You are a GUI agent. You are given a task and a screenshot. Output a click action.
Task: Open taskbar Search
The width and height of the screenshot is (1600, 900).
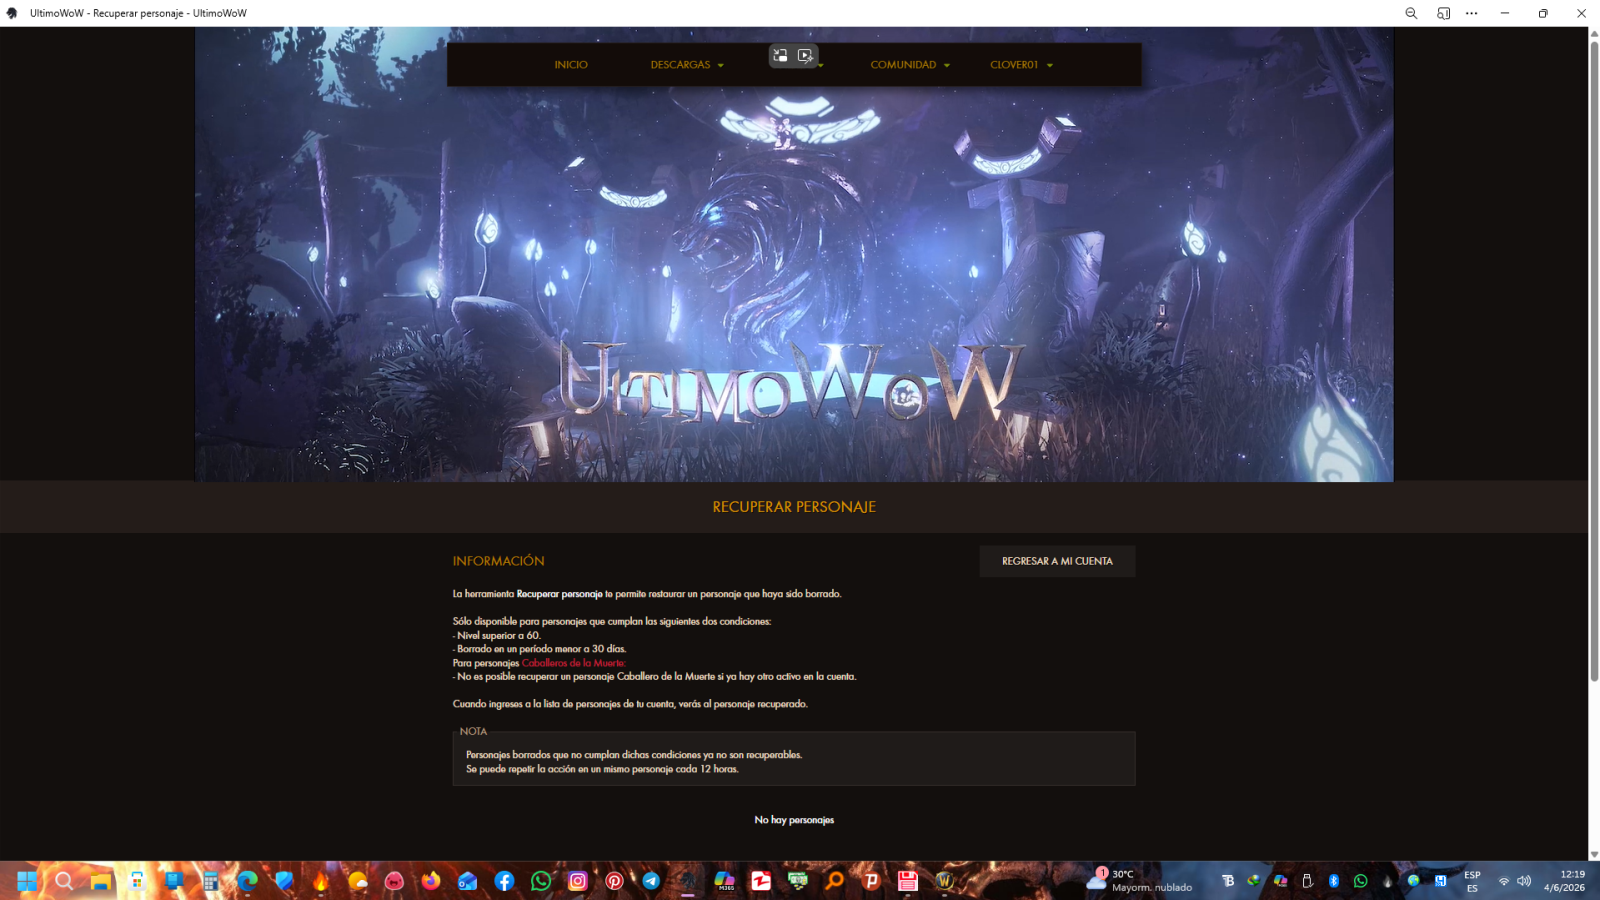(64, 881)
